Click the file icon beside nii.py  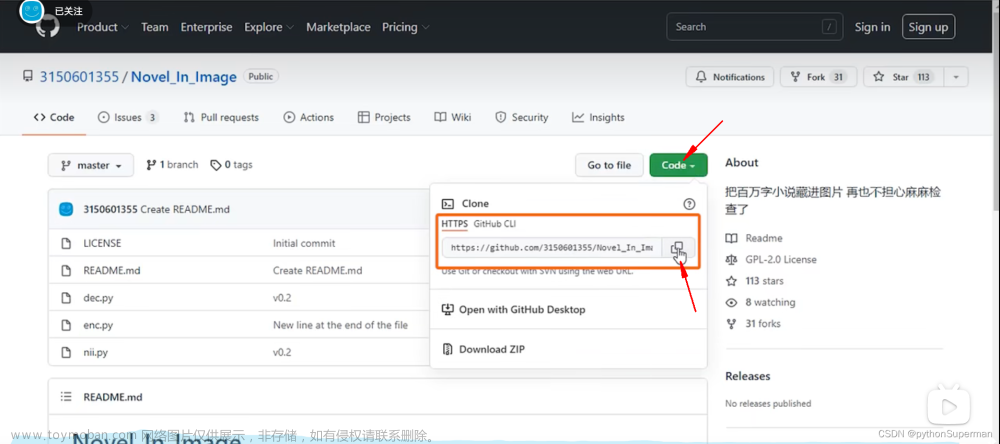coord(65,352)
